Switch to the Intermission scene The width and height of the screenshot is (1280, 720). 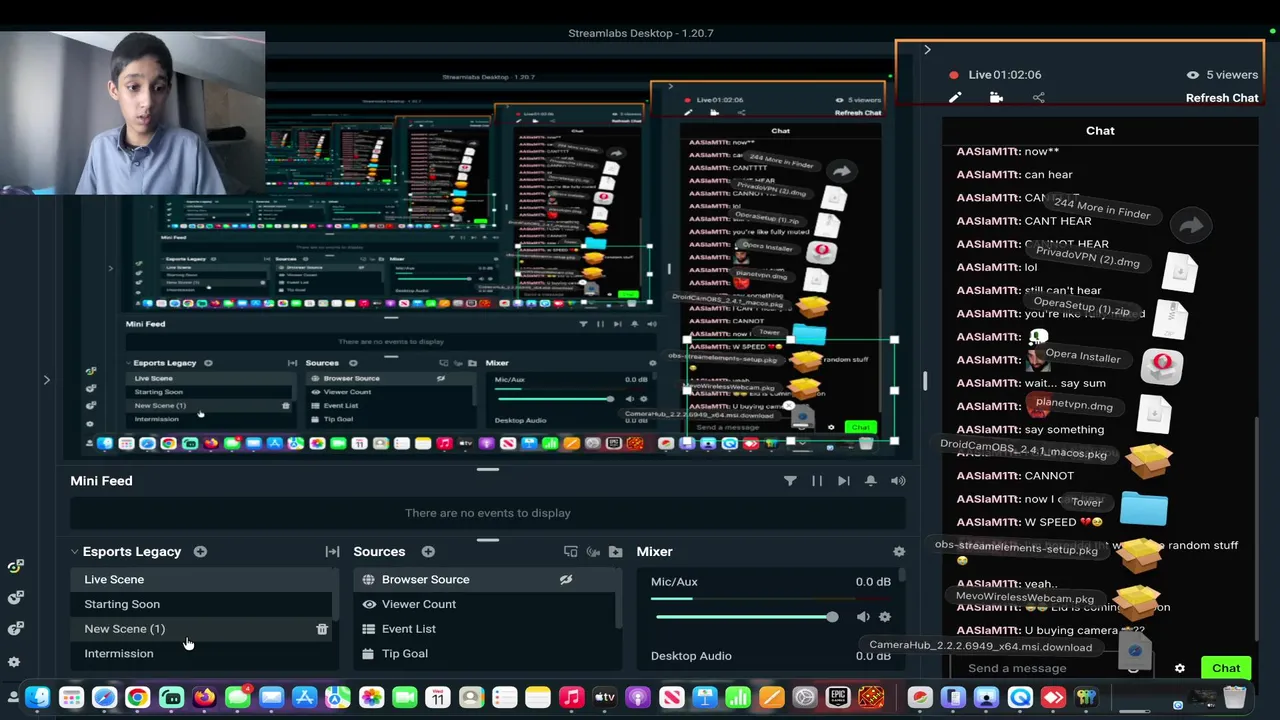(201, 654)
